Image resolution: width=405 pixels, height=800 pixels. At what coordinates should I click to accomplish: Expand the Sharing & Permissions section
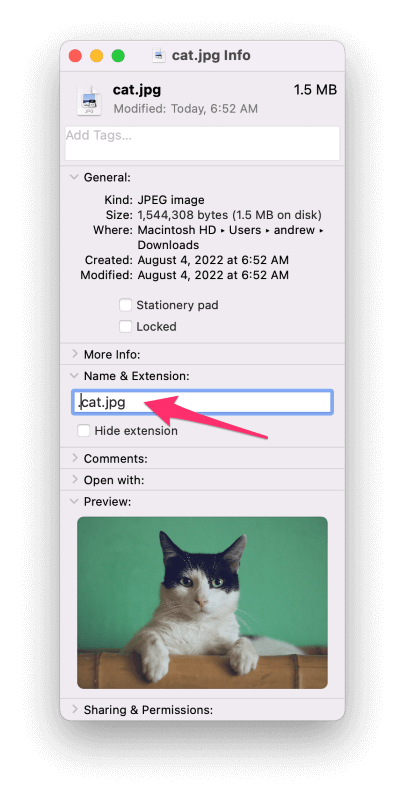click(74, 709)
